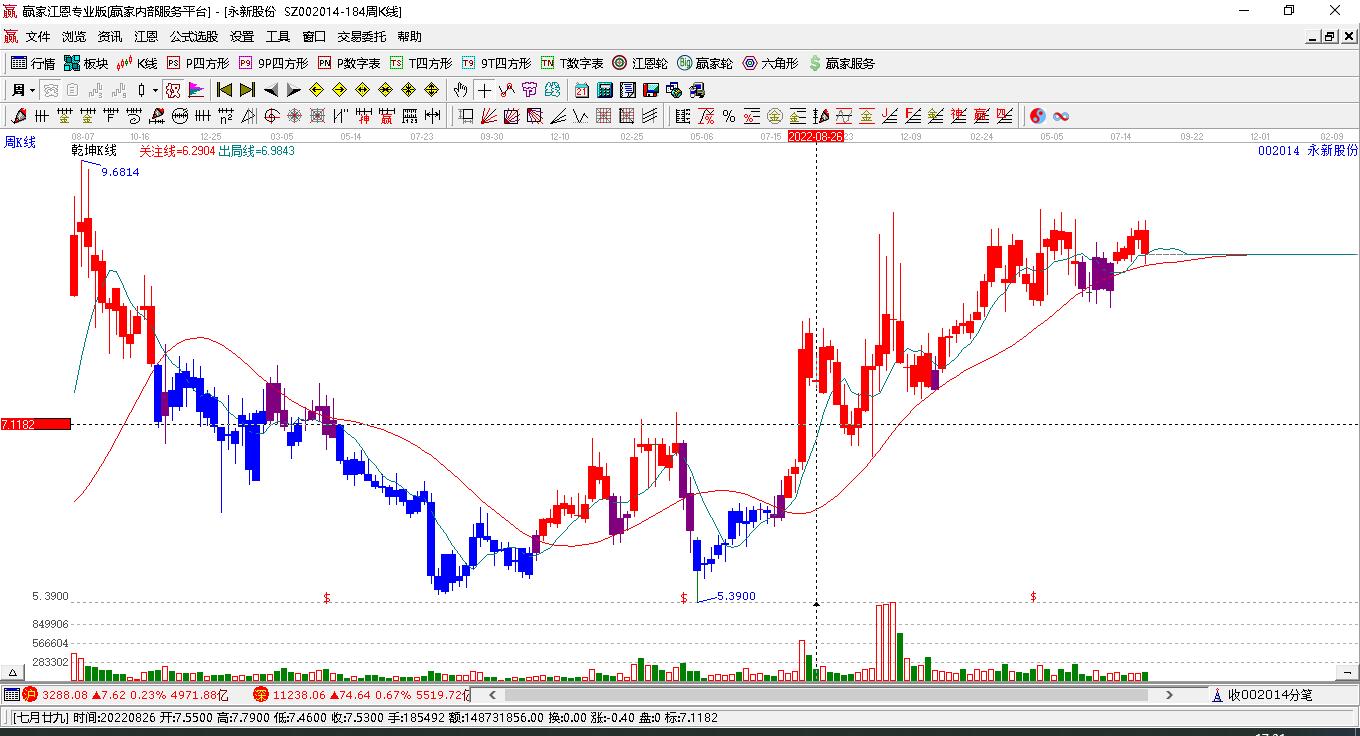The width and height of the screenshot is (1360, 736).
Task: Click the 乾坤K线 indicator label
Action: point(94,151)
